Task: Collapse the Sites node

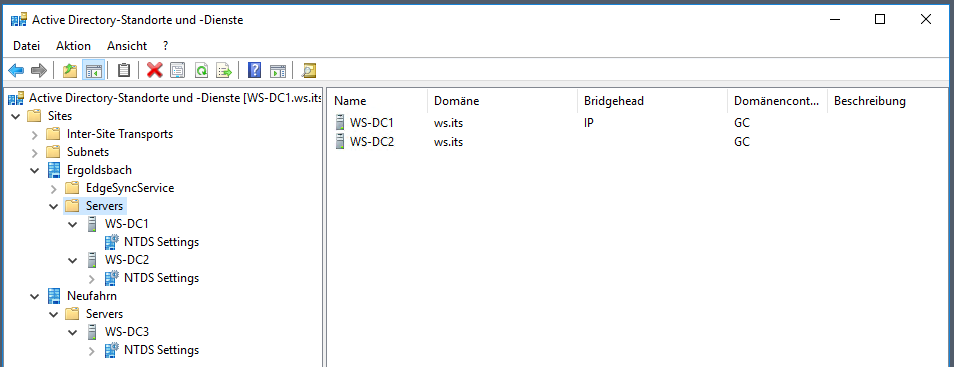Action: pos(15,116)
